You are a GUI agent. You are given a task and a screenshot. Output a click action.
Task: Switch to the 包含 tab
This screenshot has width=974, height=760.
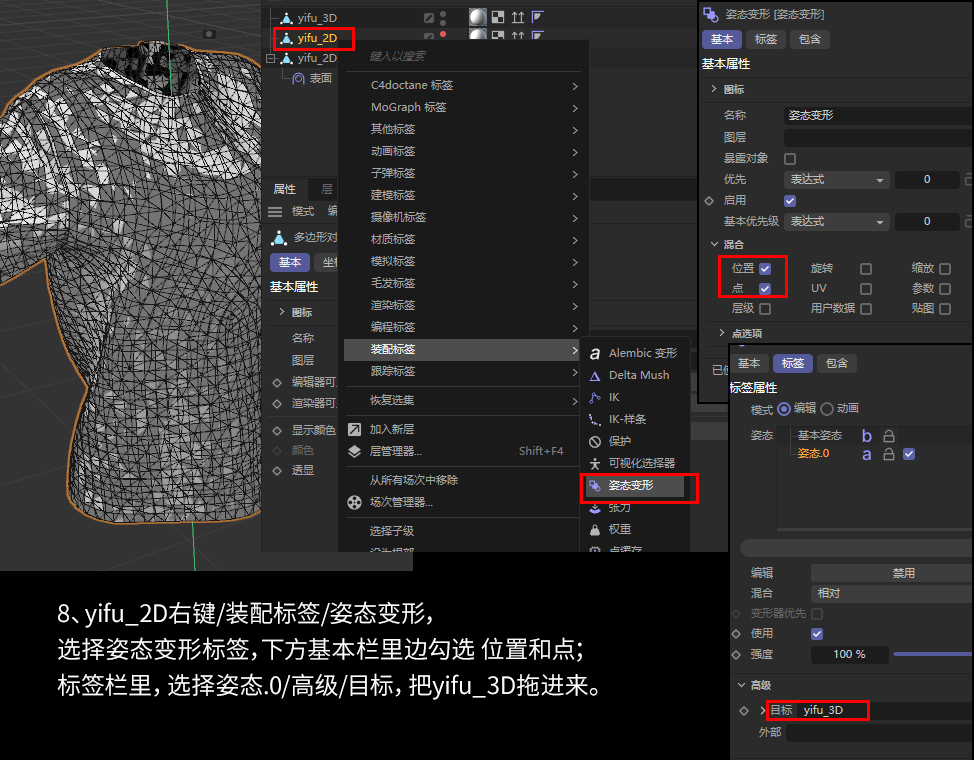(x=809, y=39)
